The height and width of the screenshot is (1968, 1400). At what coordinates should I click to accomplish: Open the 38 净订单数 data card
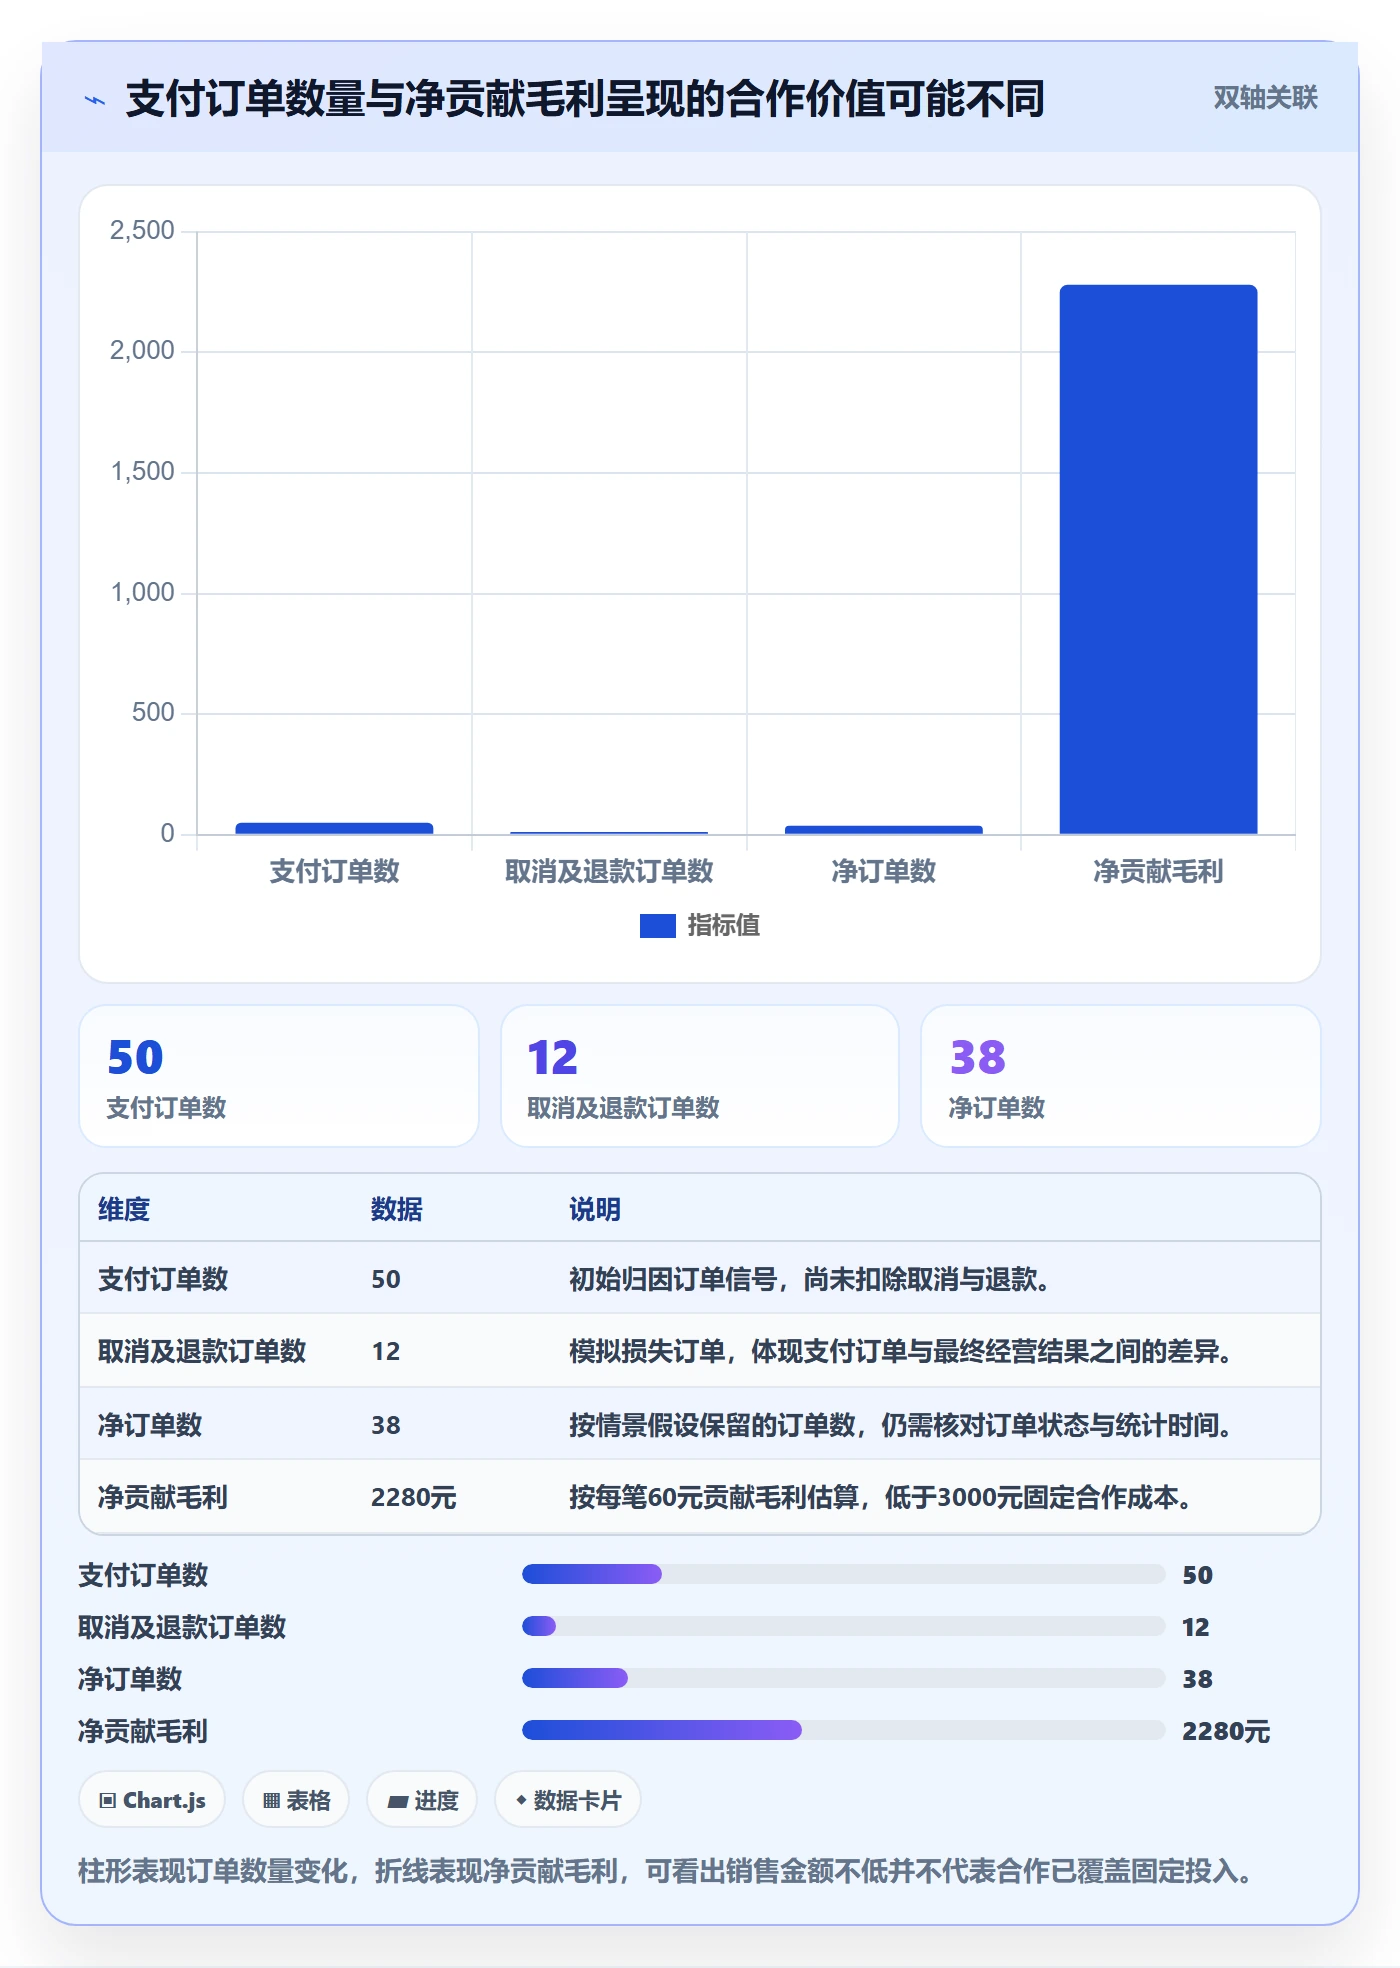[1120, 1076]
